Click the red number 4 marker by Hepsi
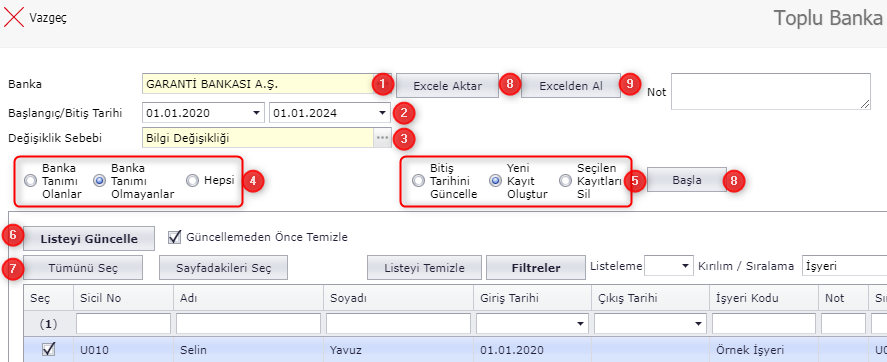 (x=253, y=181)
